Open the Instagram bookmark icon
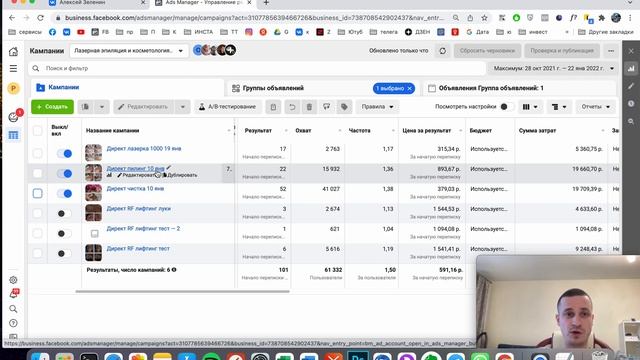Viewport: 640px width, 360px height. [249, 32]
